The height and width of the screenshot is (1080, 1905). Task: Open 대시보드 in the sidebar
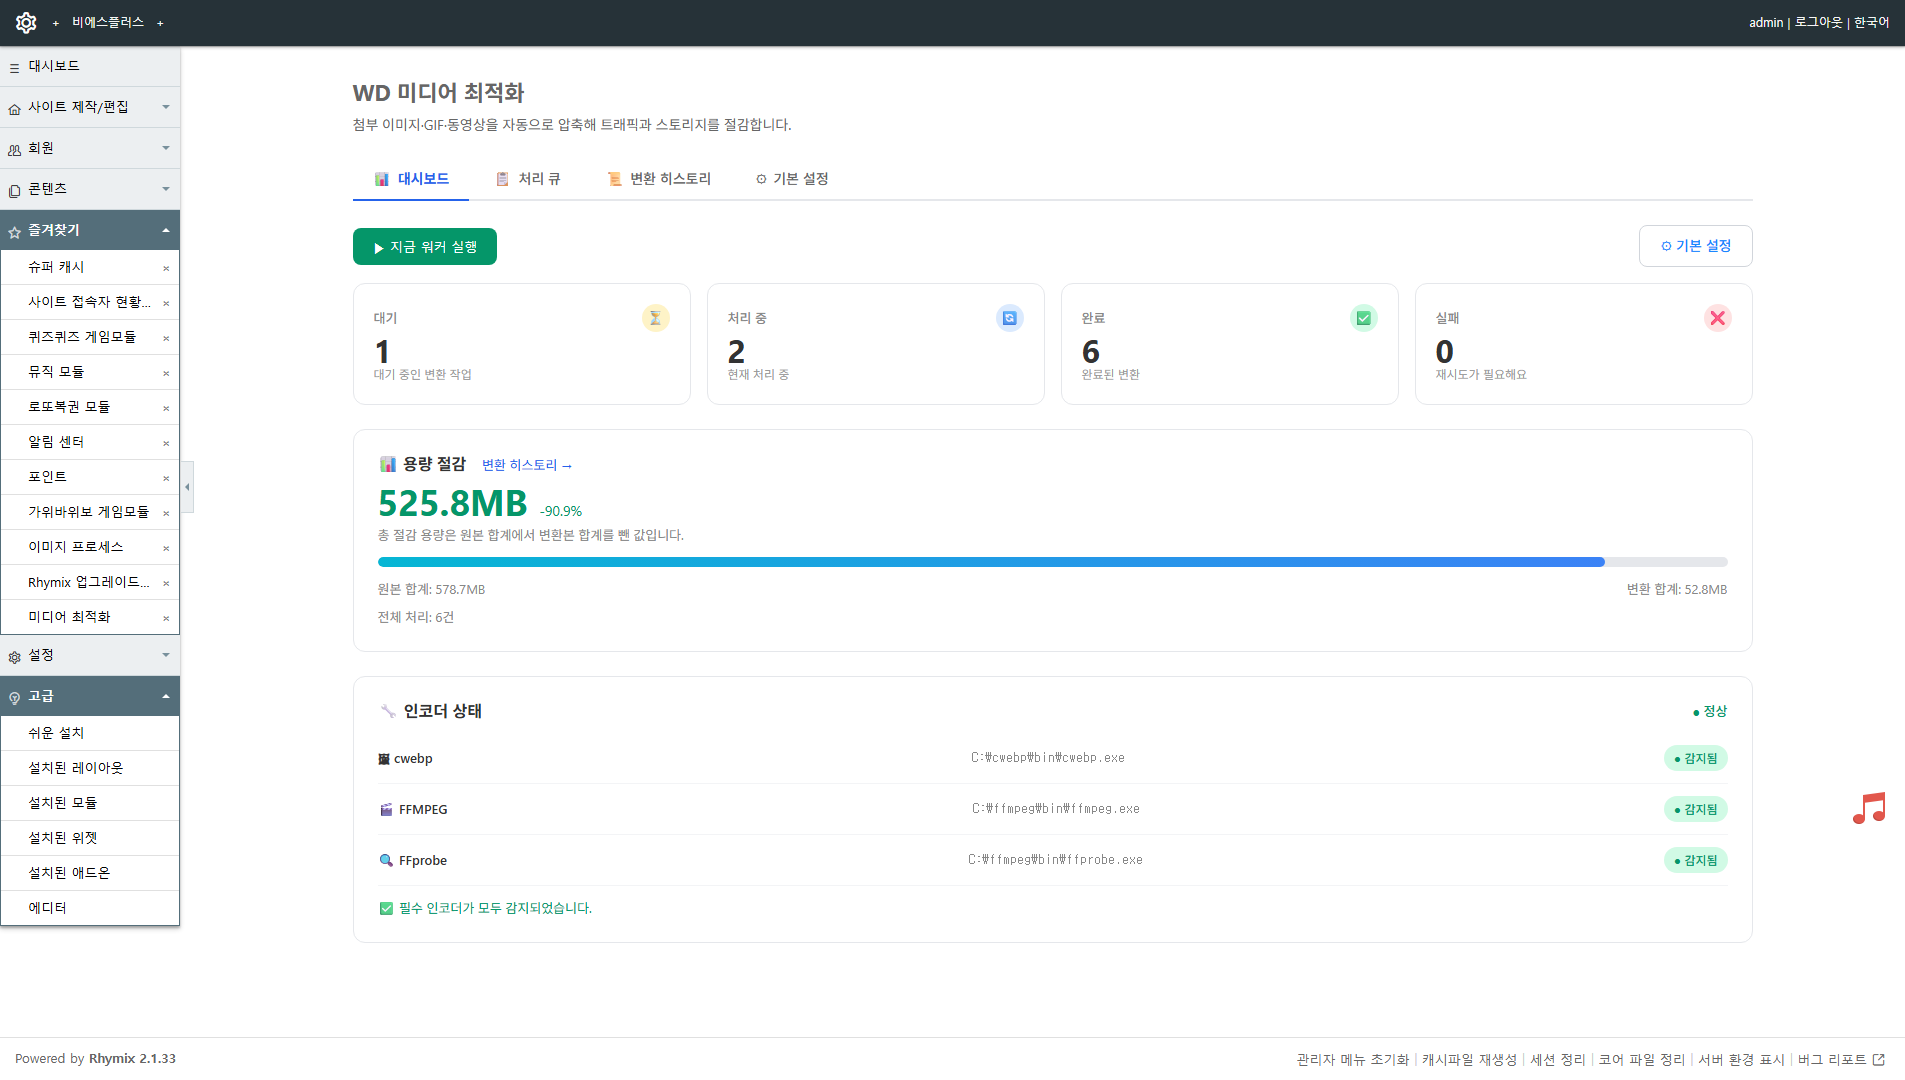pyautogui.click(x=90, y=66)
